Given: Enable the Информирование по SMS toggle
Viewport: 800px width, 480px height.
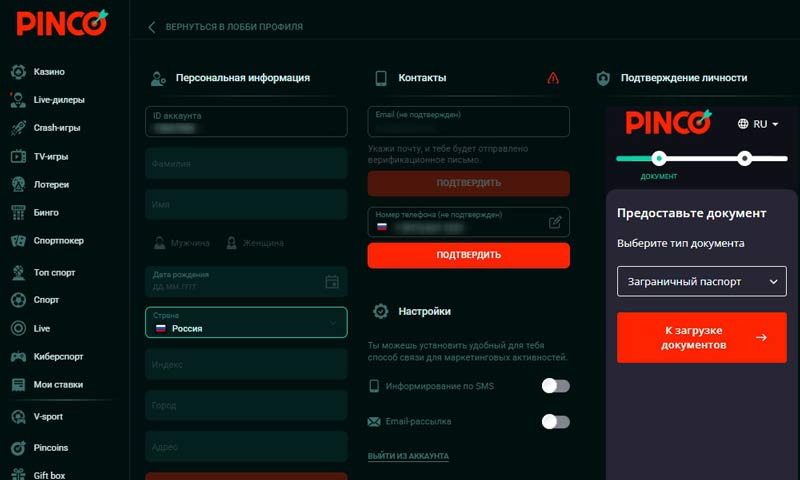Looking at the screenshot, I should pos(555,386).
